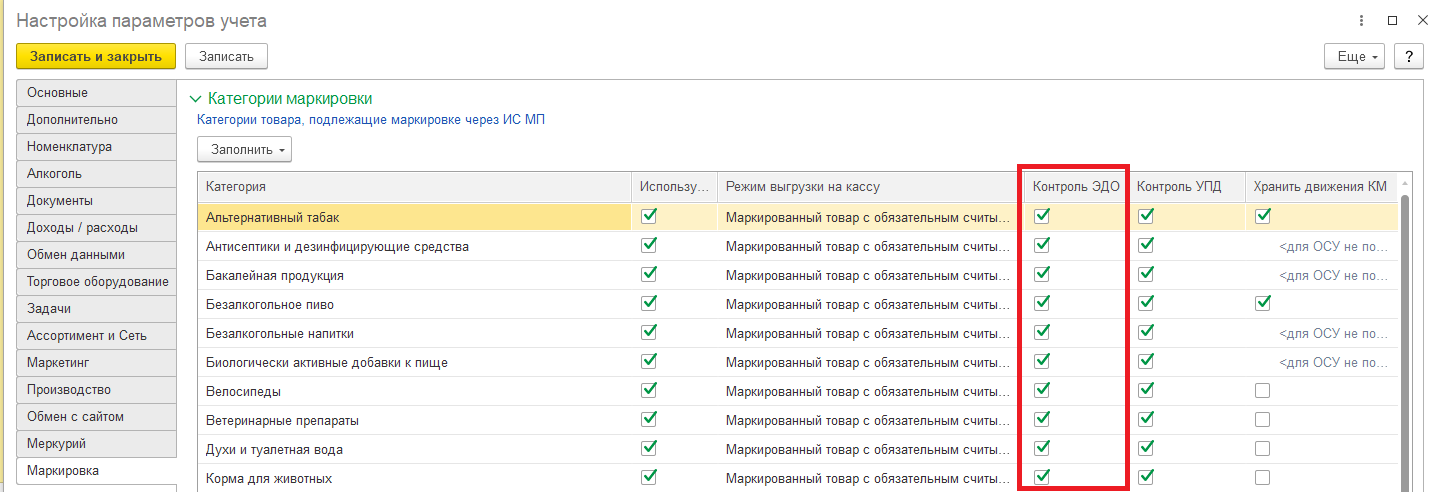The height and width of the screenshot is (492, 1443).
Task: Open the Торговое оборудование tab
Action: click(97, 281)
